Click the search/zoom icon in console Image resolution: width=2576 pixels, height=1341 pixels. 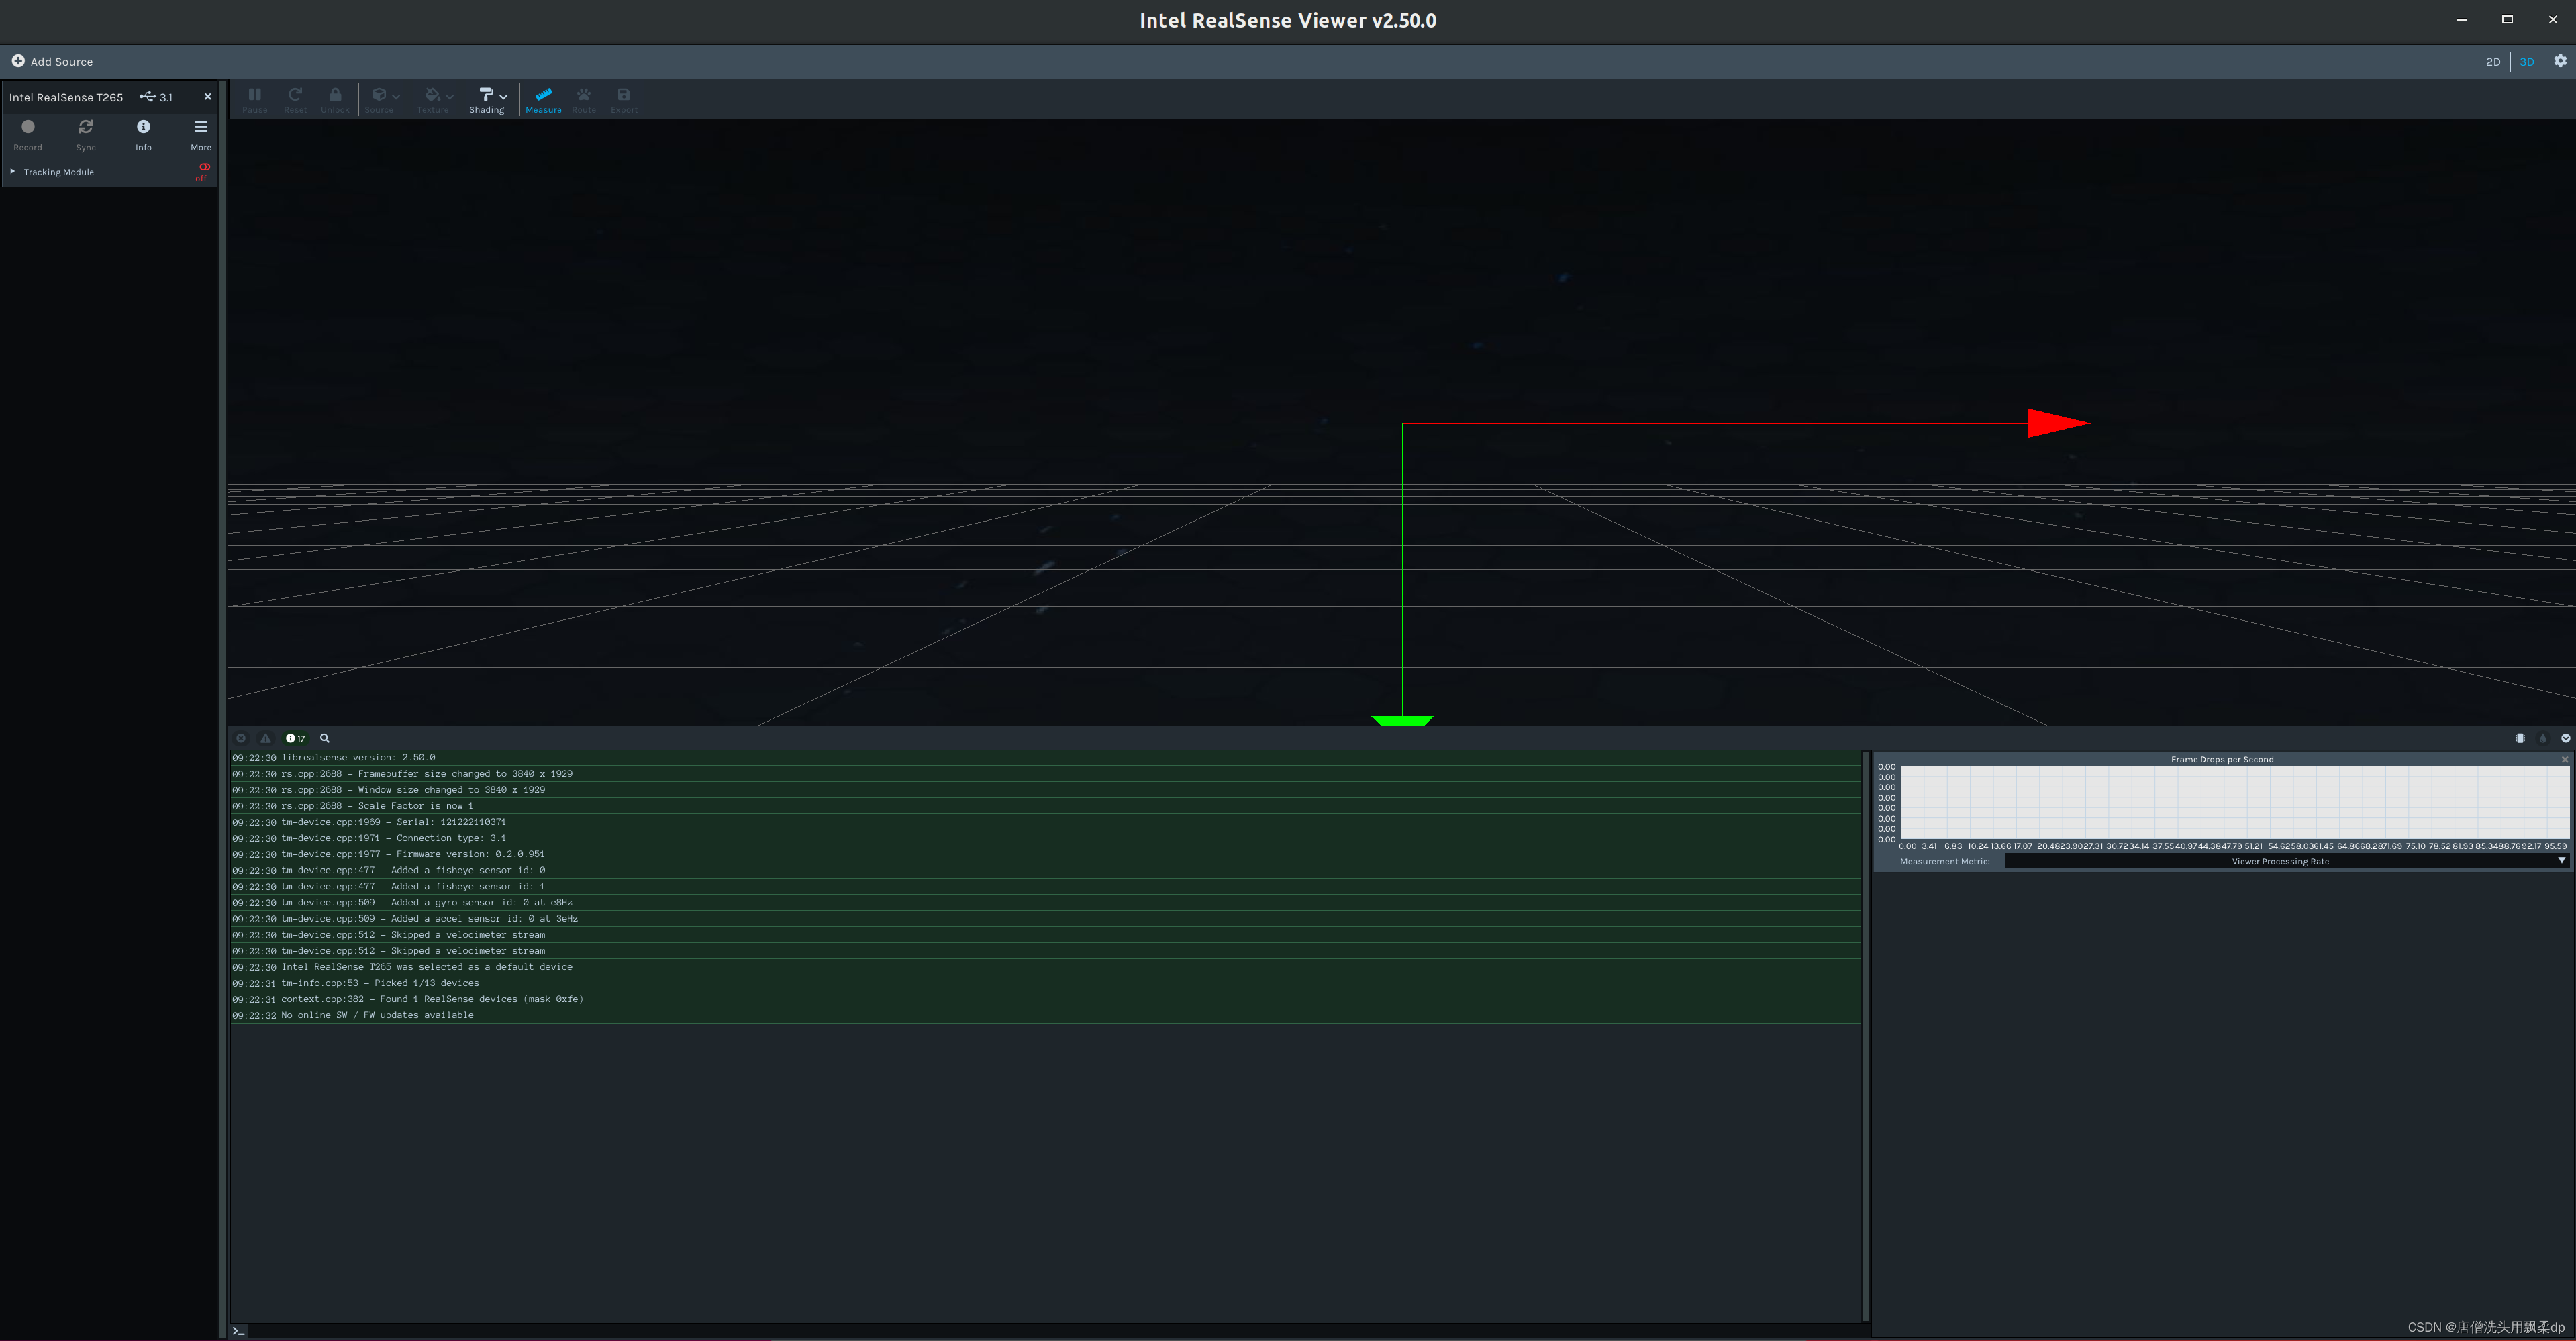pos(326,736)
